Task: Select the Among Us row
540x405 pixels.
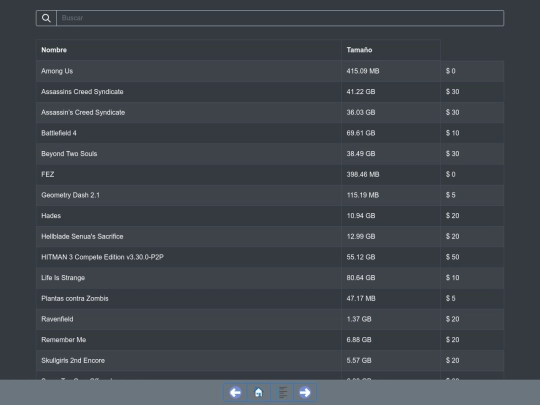Action: tap(270, 71)
